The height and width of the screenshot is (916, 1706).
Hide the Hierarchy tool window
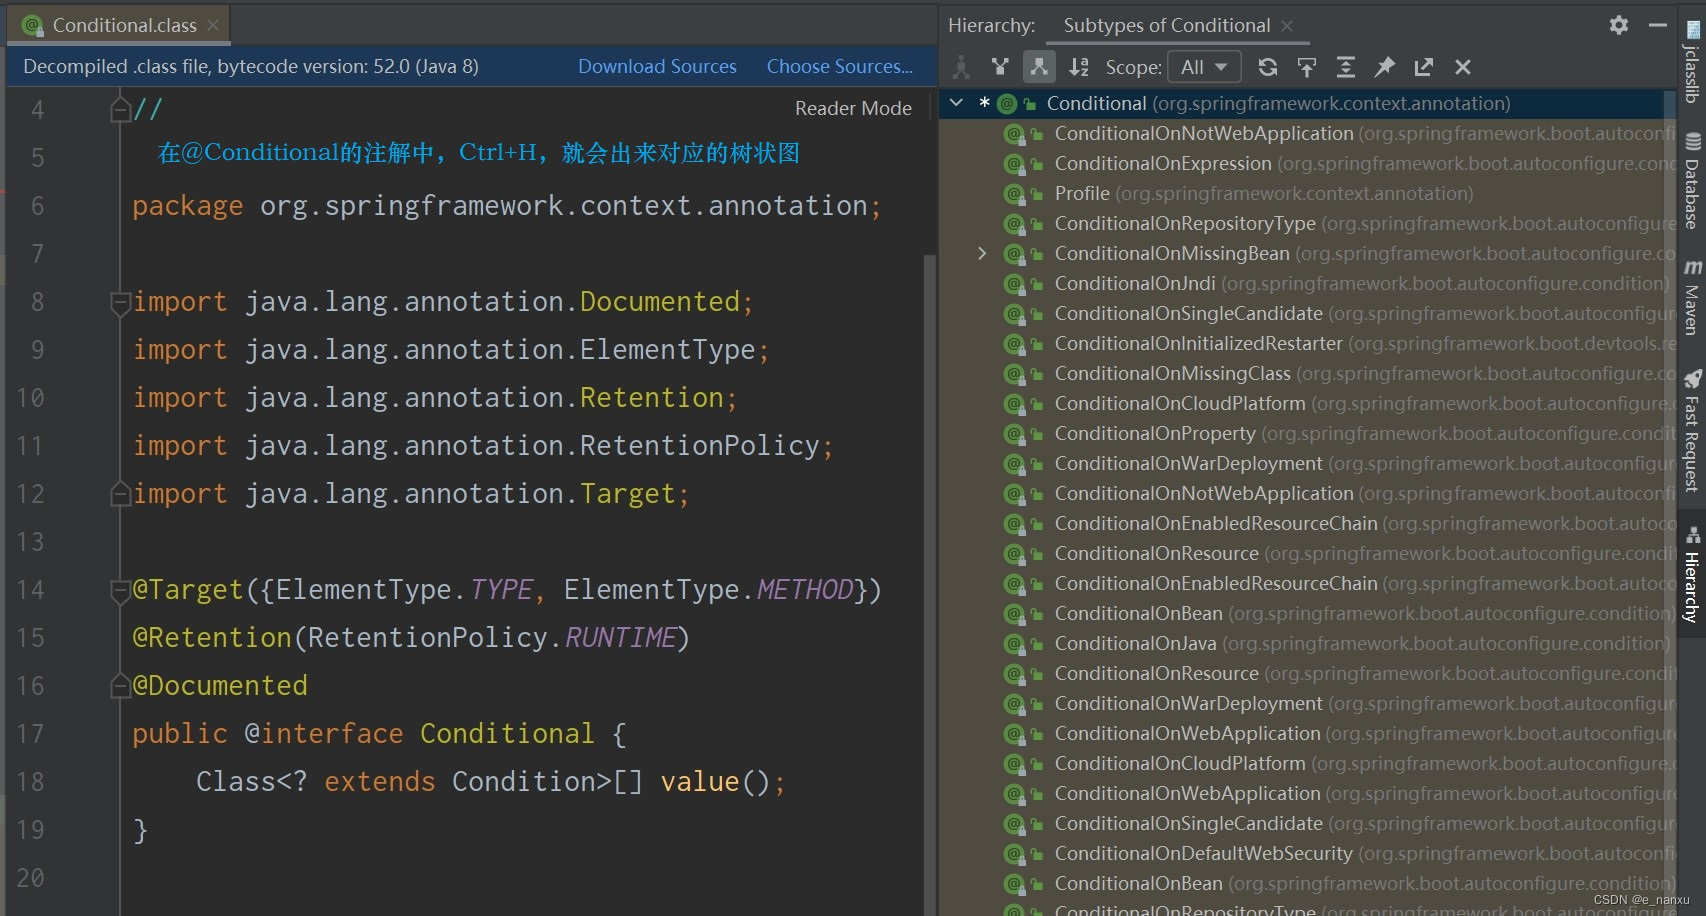[x=1658, y=25]
